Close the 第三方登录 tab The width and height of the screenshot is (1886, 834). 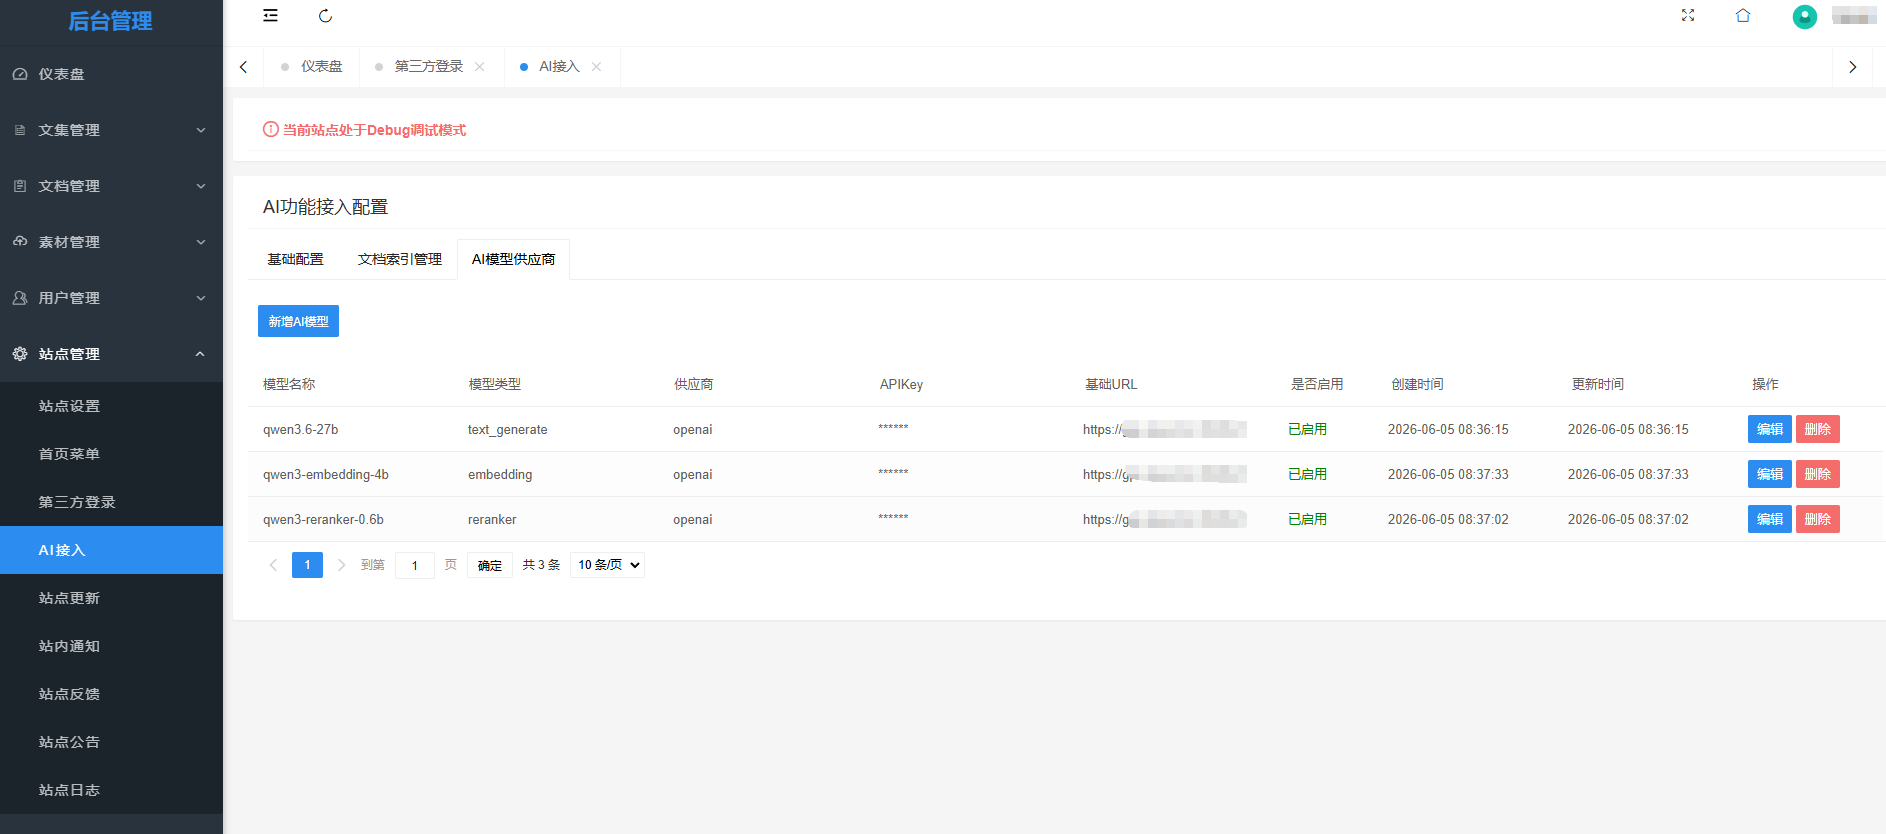coord(480,67)
